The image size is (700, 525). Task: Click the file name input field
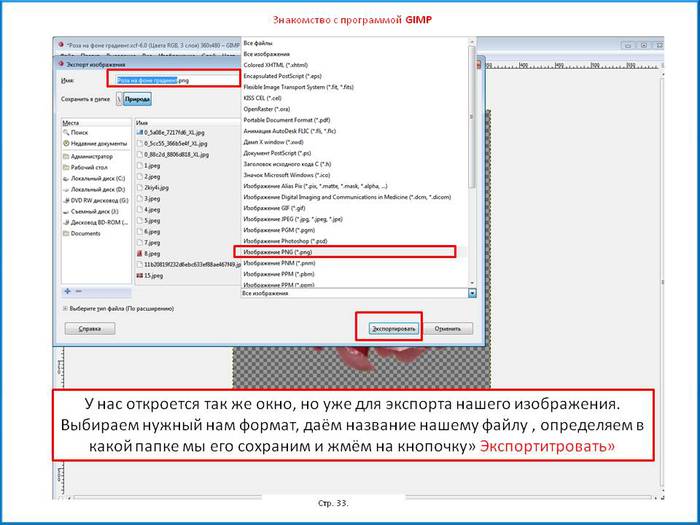(x=178, y=80)
